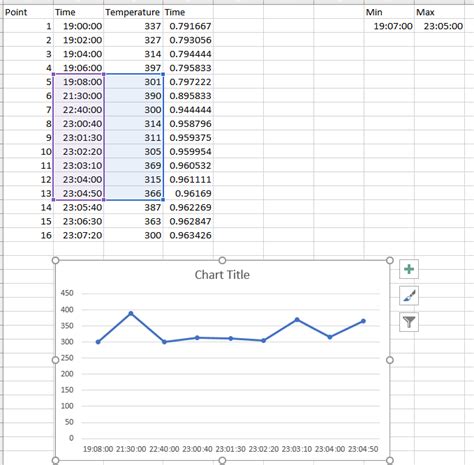Viewport: 474px width, 465px height.
Task: Select temperature cell 311
Action: [x=133, y=138]
